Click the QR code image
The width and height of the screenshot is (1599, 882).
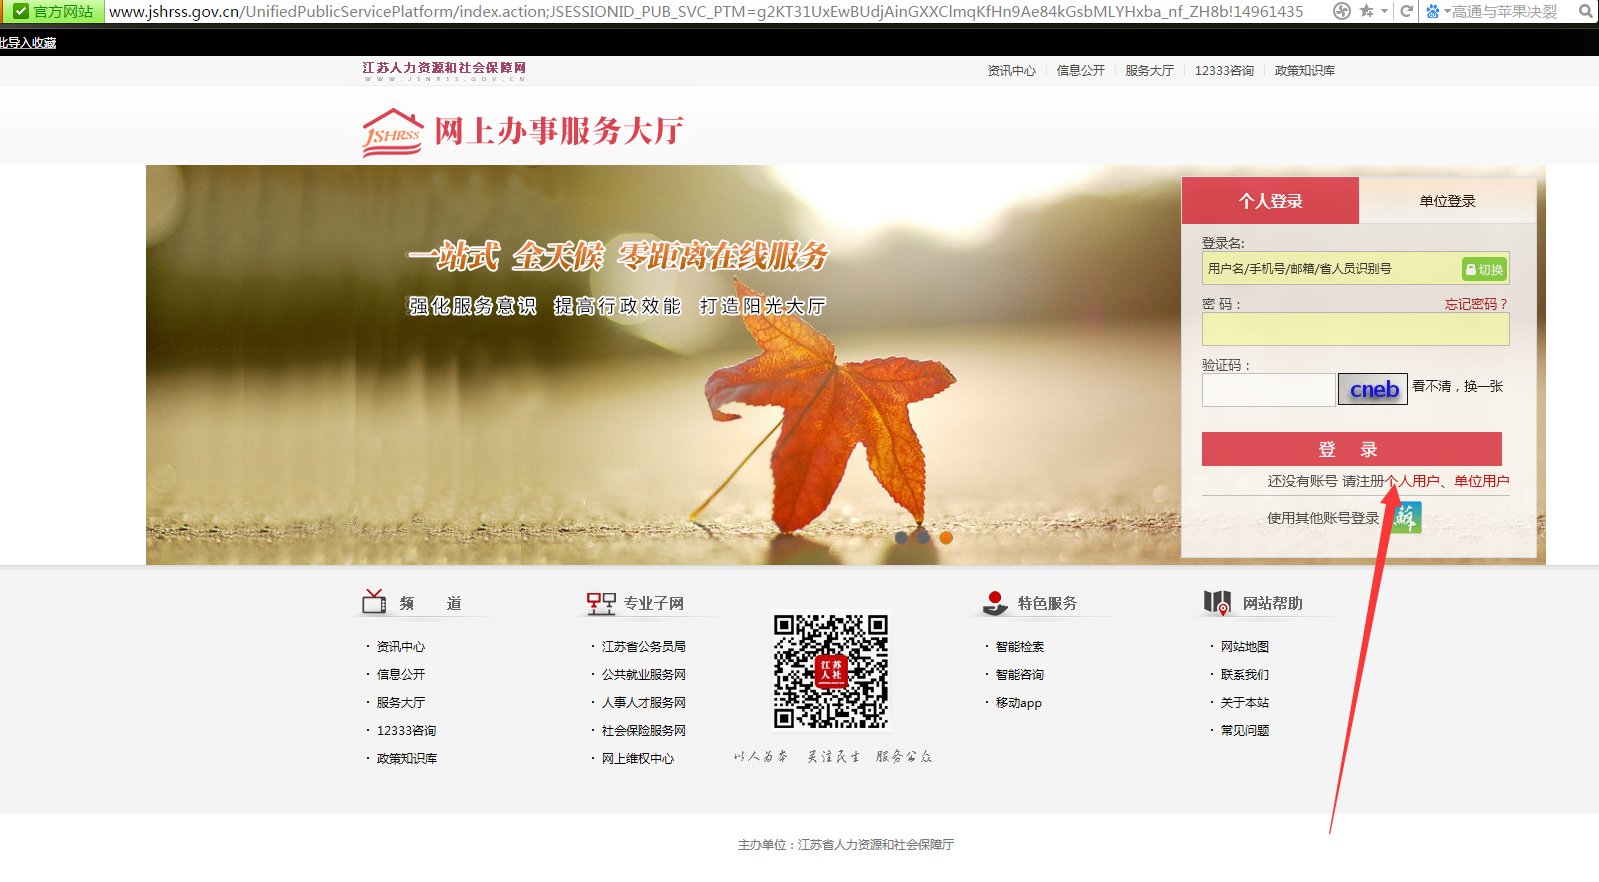coord(830,671)
